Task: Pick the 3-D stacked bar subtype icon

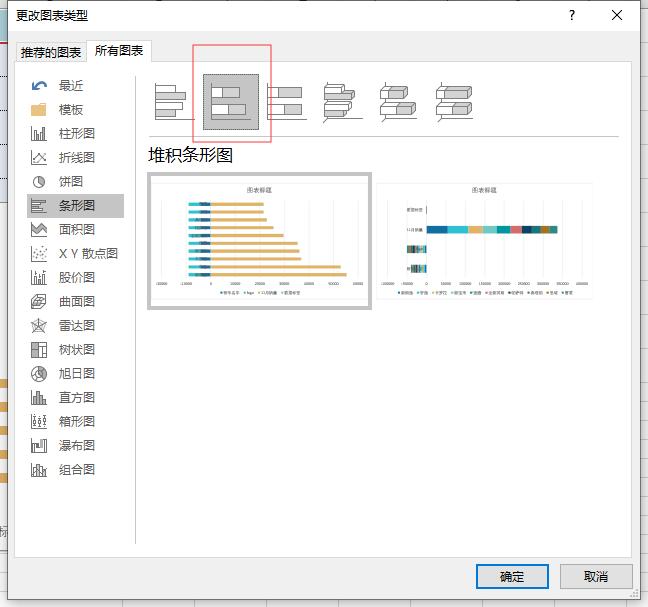Action: click(398, 102)
